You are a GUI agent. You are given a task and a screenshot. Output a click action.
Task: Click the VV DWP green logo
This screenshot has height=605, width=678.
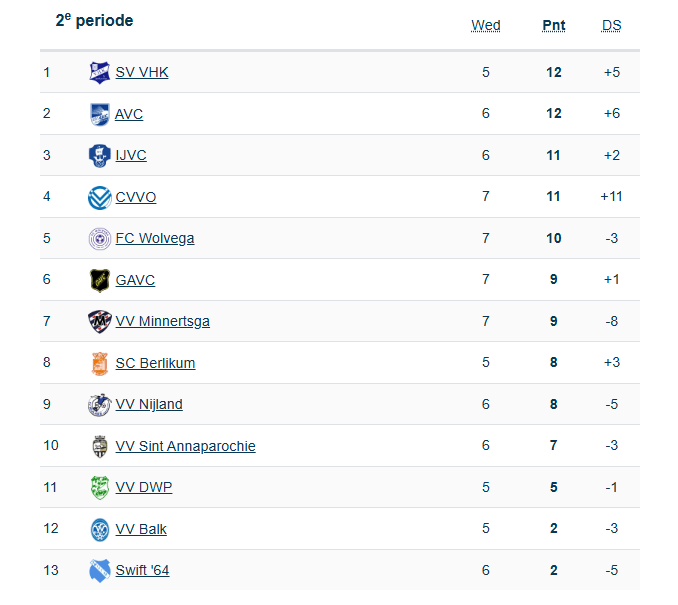pyautogui.click(x=99, y=487)
